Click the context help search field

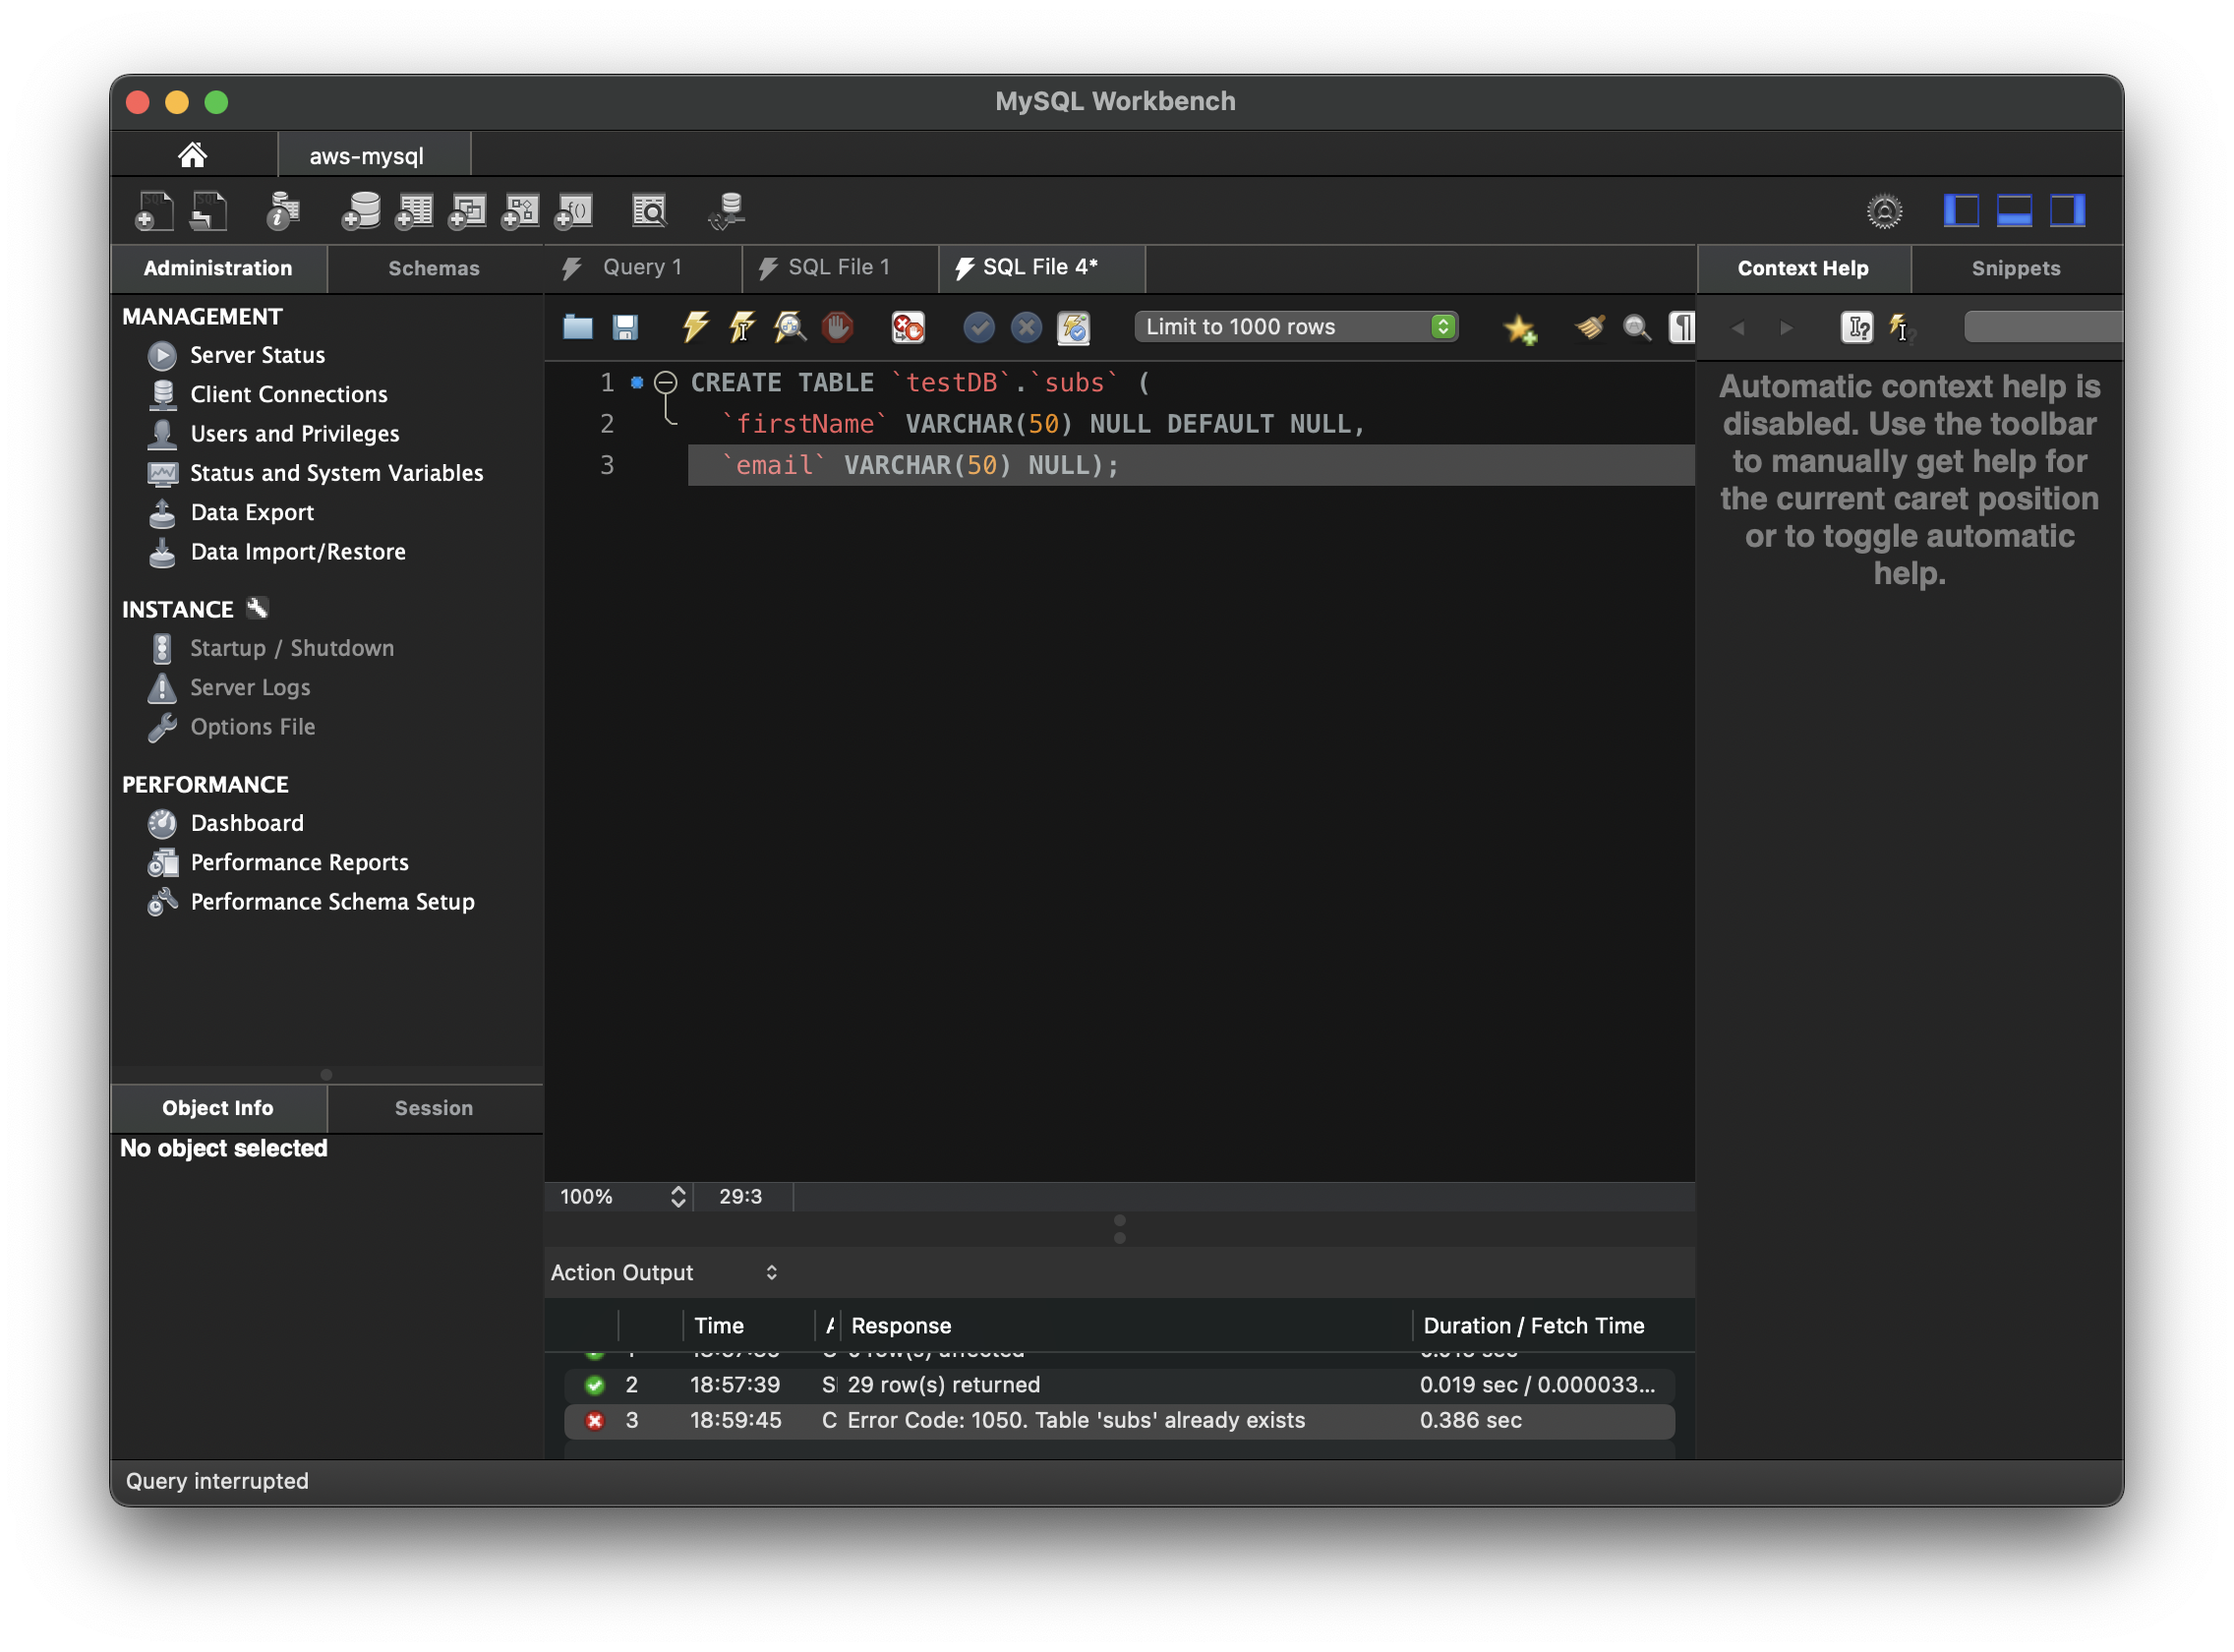click(x=2043, y=327)
